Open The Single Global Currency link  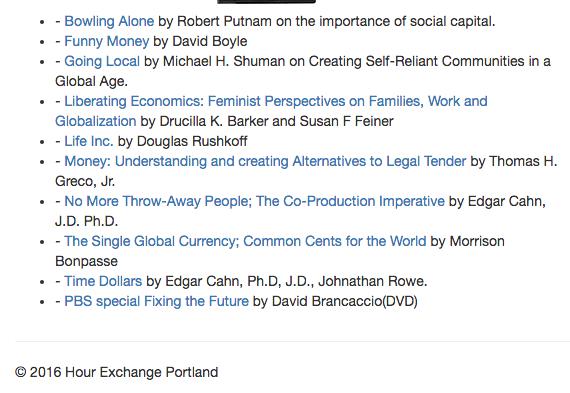click(245, 241)
